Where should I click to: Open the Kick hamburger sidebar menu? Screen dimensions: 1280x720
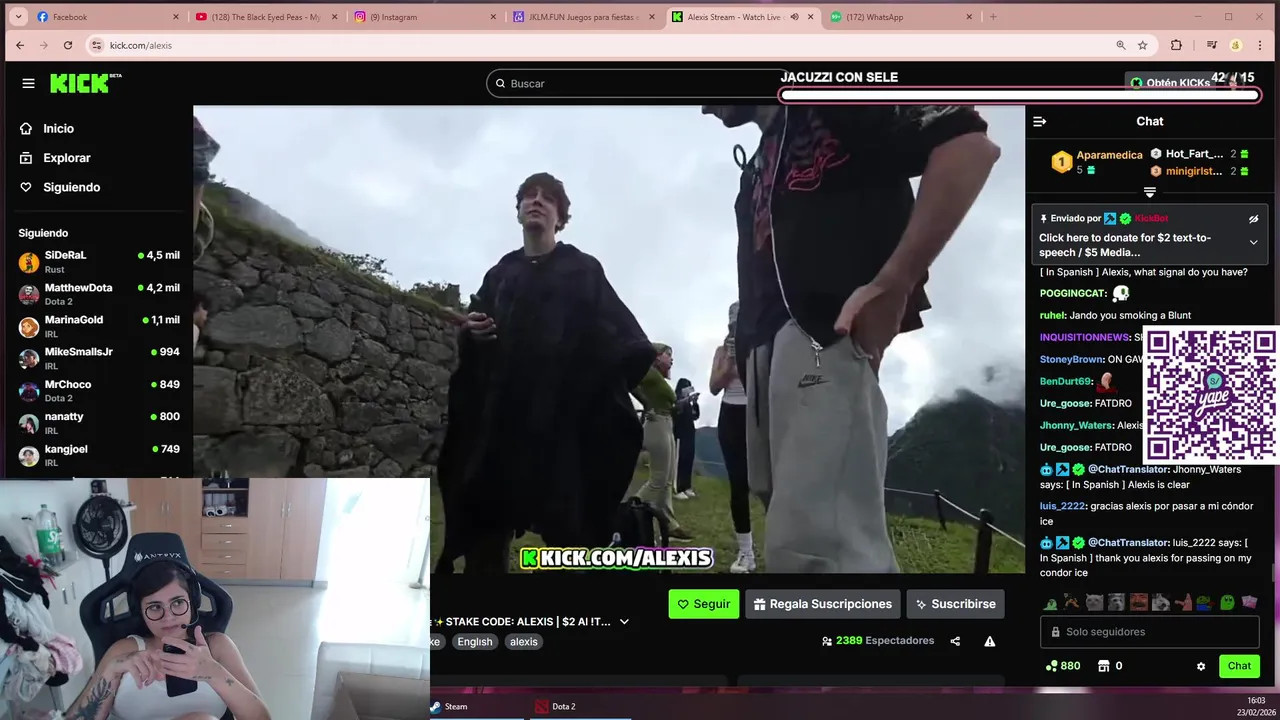coord(28,83)
